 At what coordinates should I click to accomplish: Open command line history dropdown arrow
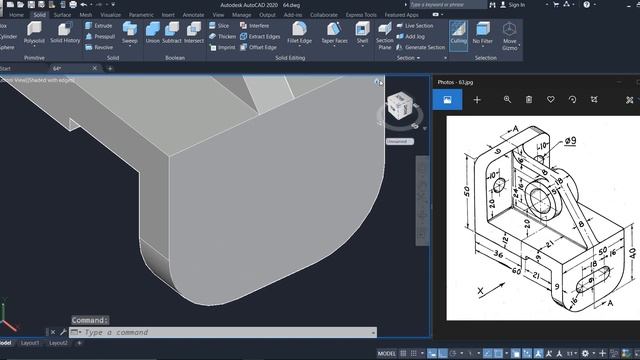pyautogui.click(x=373, y=333)
